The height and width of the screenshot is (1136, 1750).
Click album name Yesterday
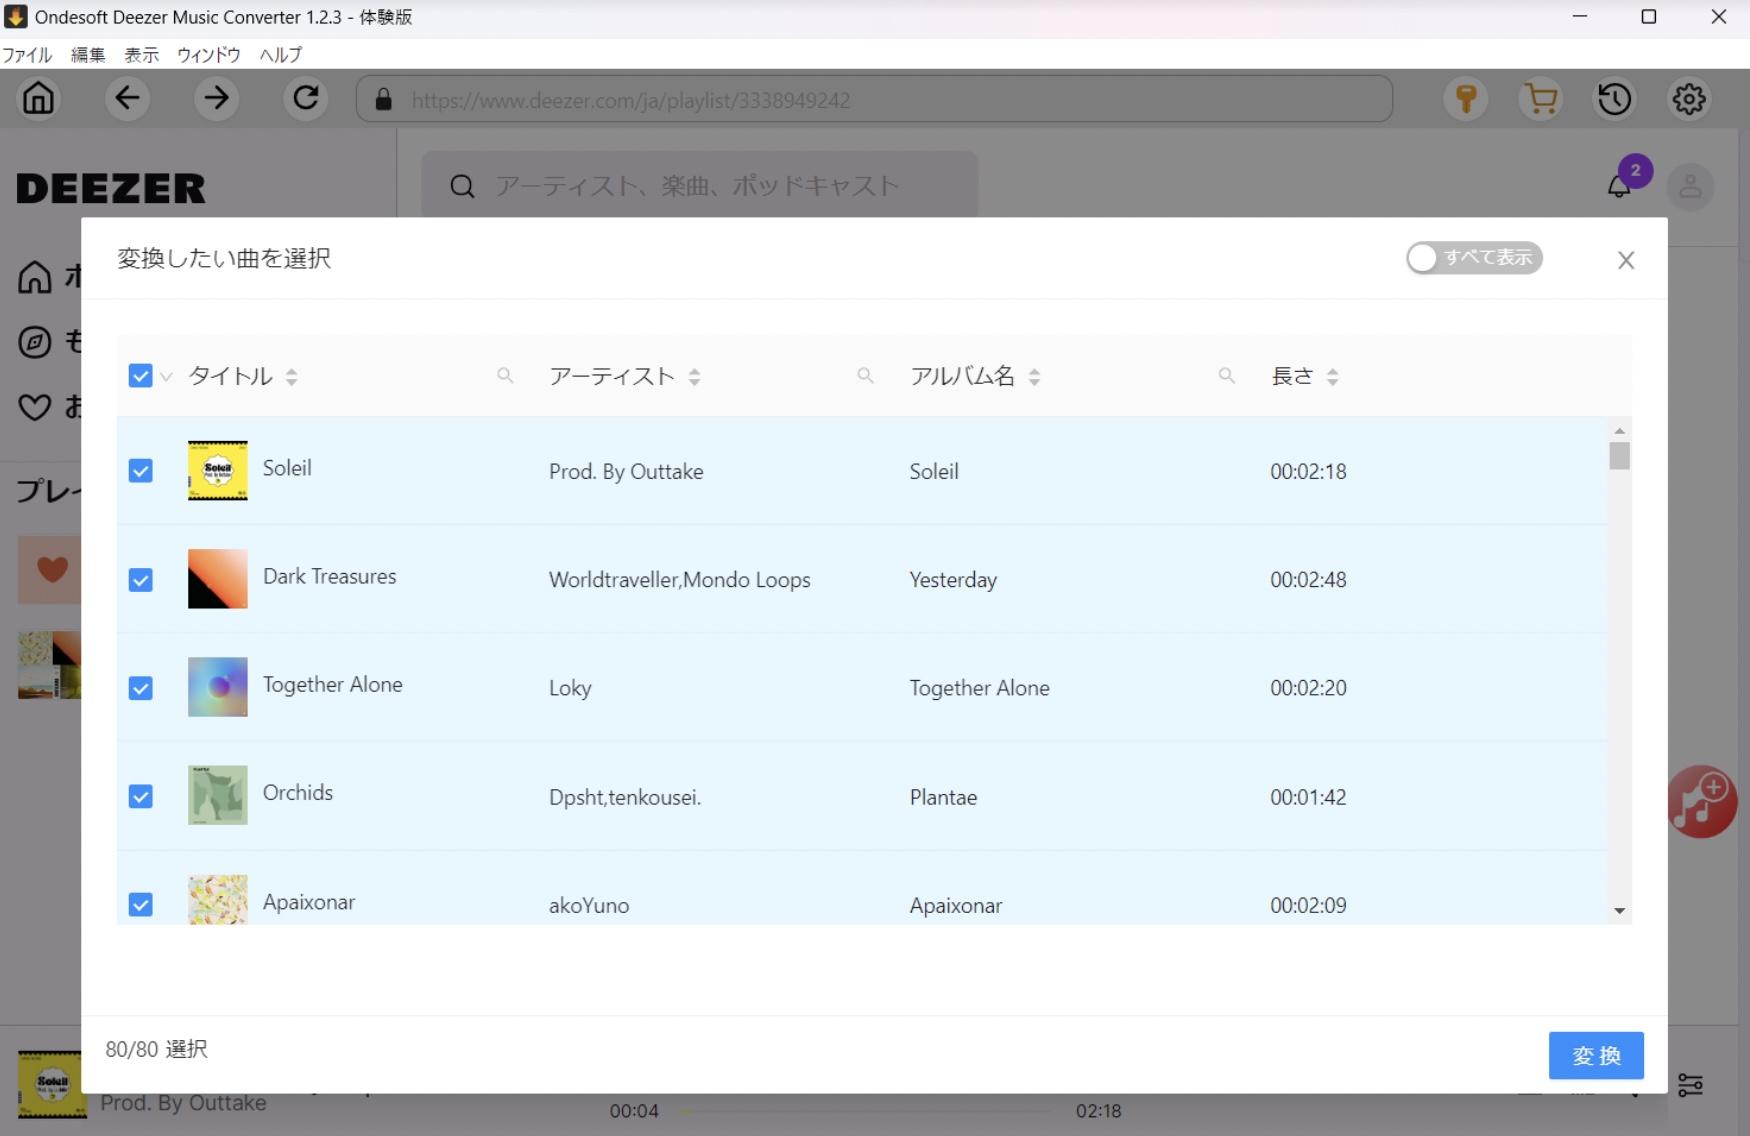(953, 580)
